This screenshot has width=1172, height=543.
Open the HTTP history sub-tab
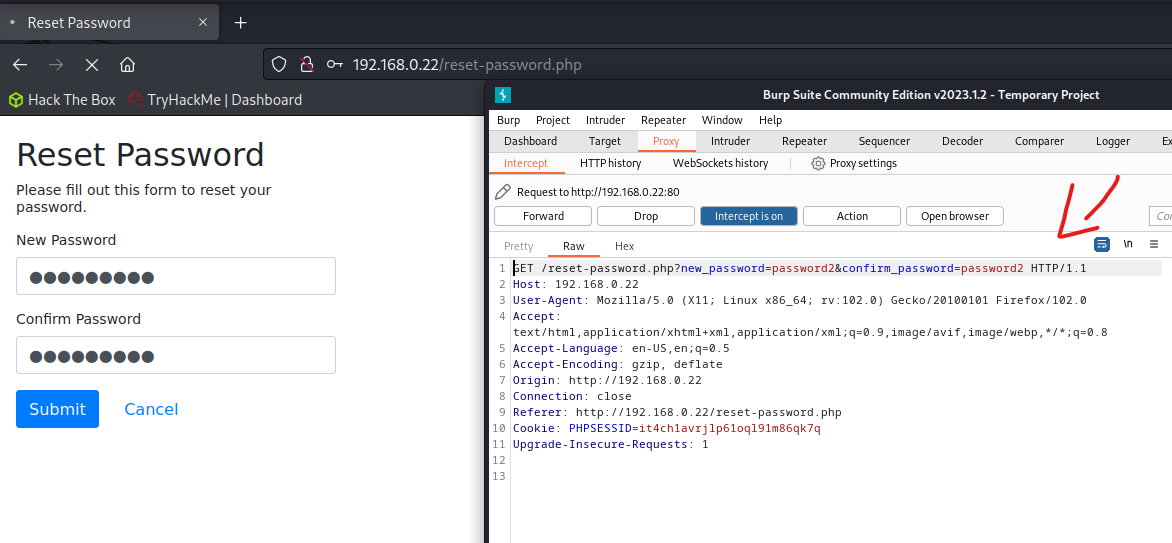(x=611, y=163)
